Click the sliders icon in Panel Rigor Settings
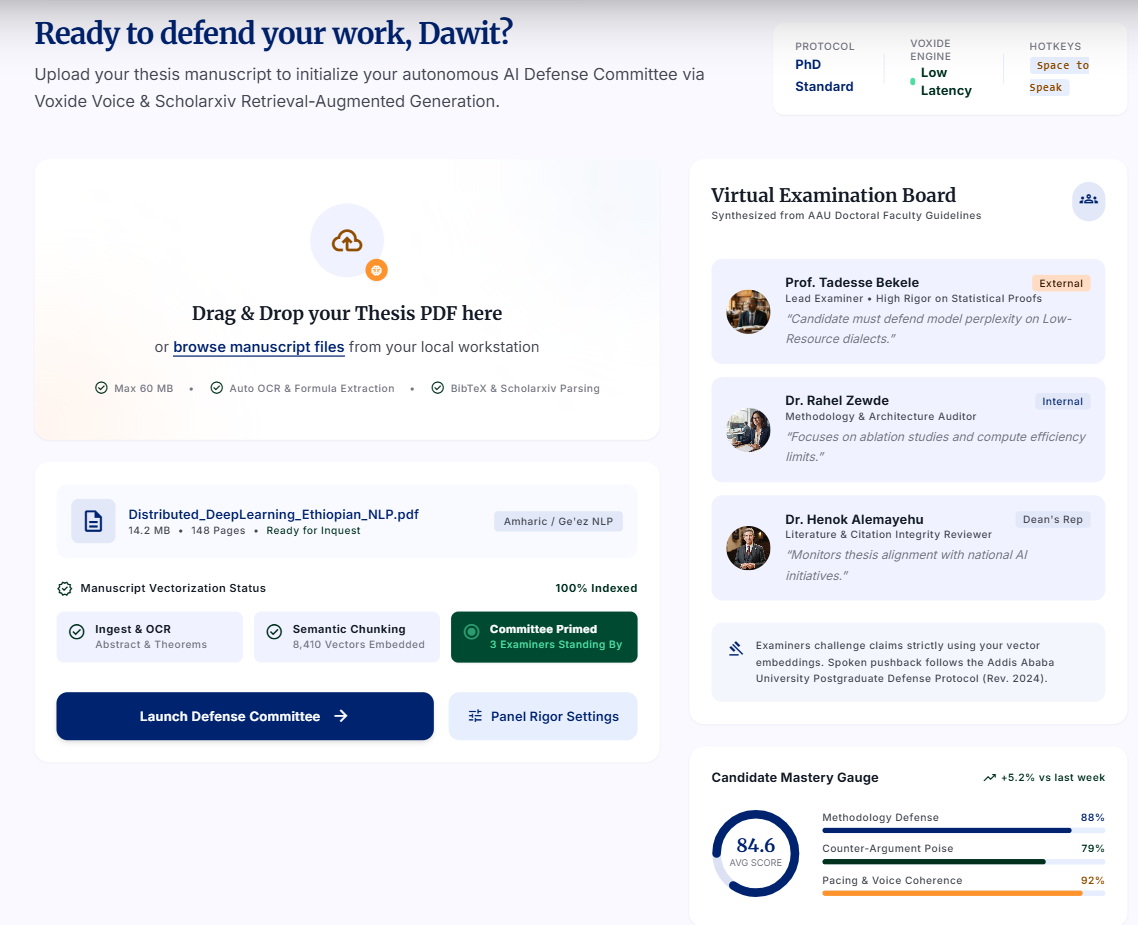 [475, 716]
